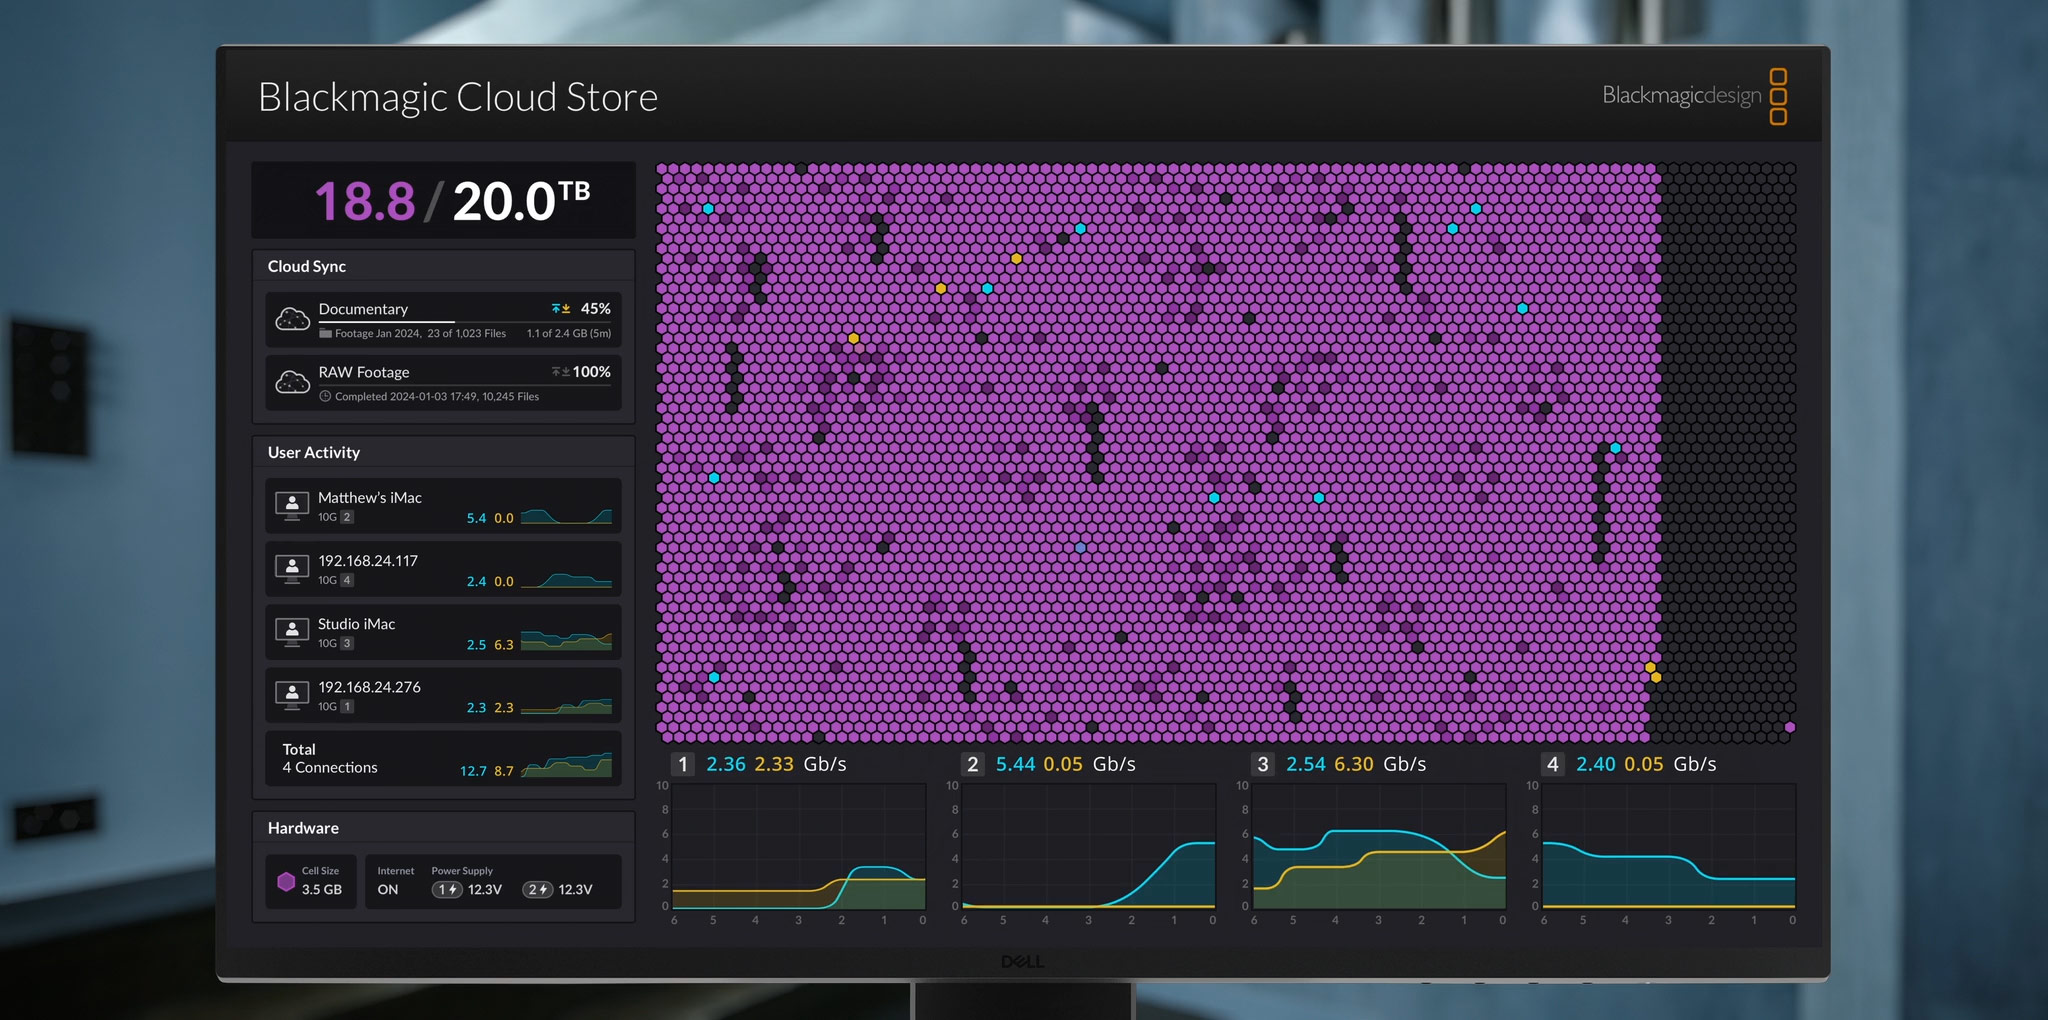Click the cloud icon for Documentary sync
Screen dimensions: 2048x1020
tap(292, 320)
